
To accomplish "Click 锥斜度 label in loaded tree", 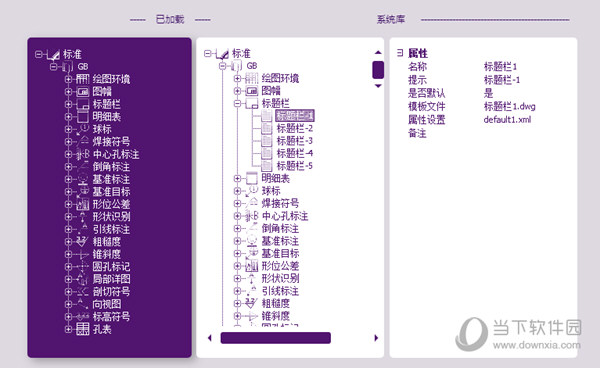I will (x=107, y=254).
